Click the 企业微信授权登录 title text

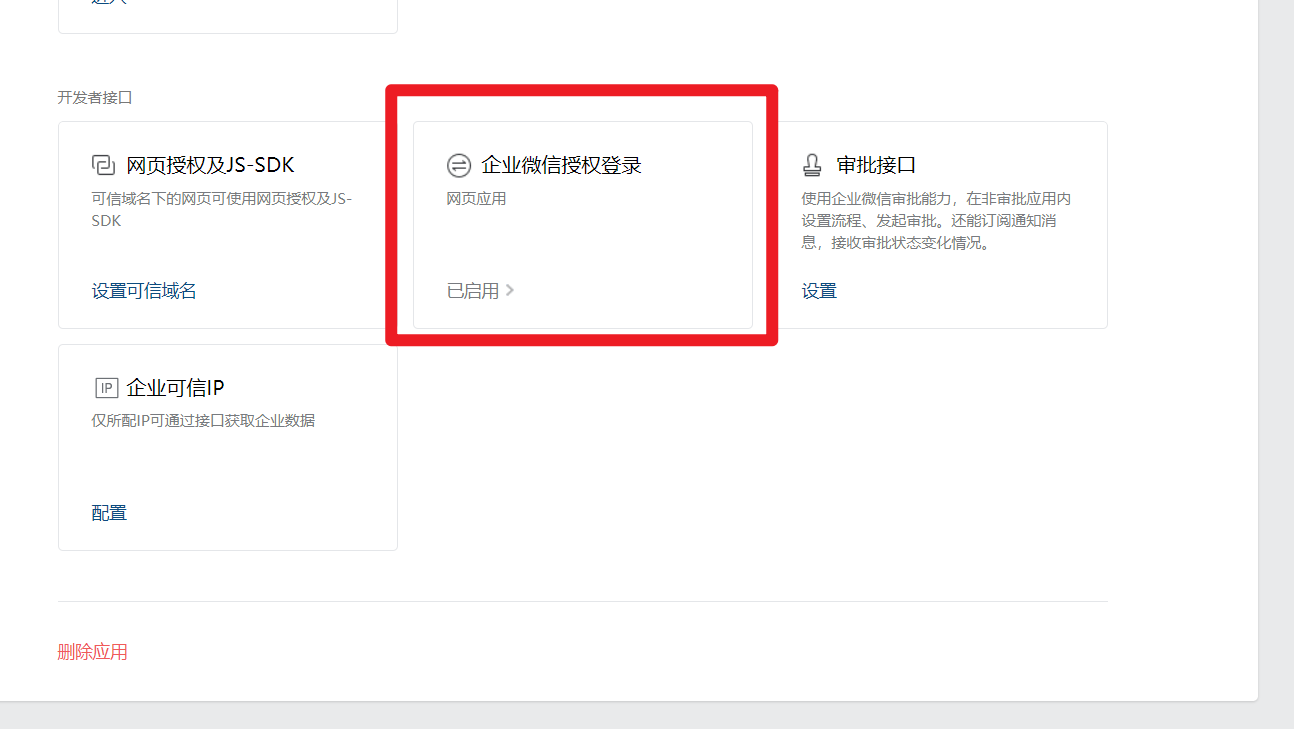tap(562, 164)
